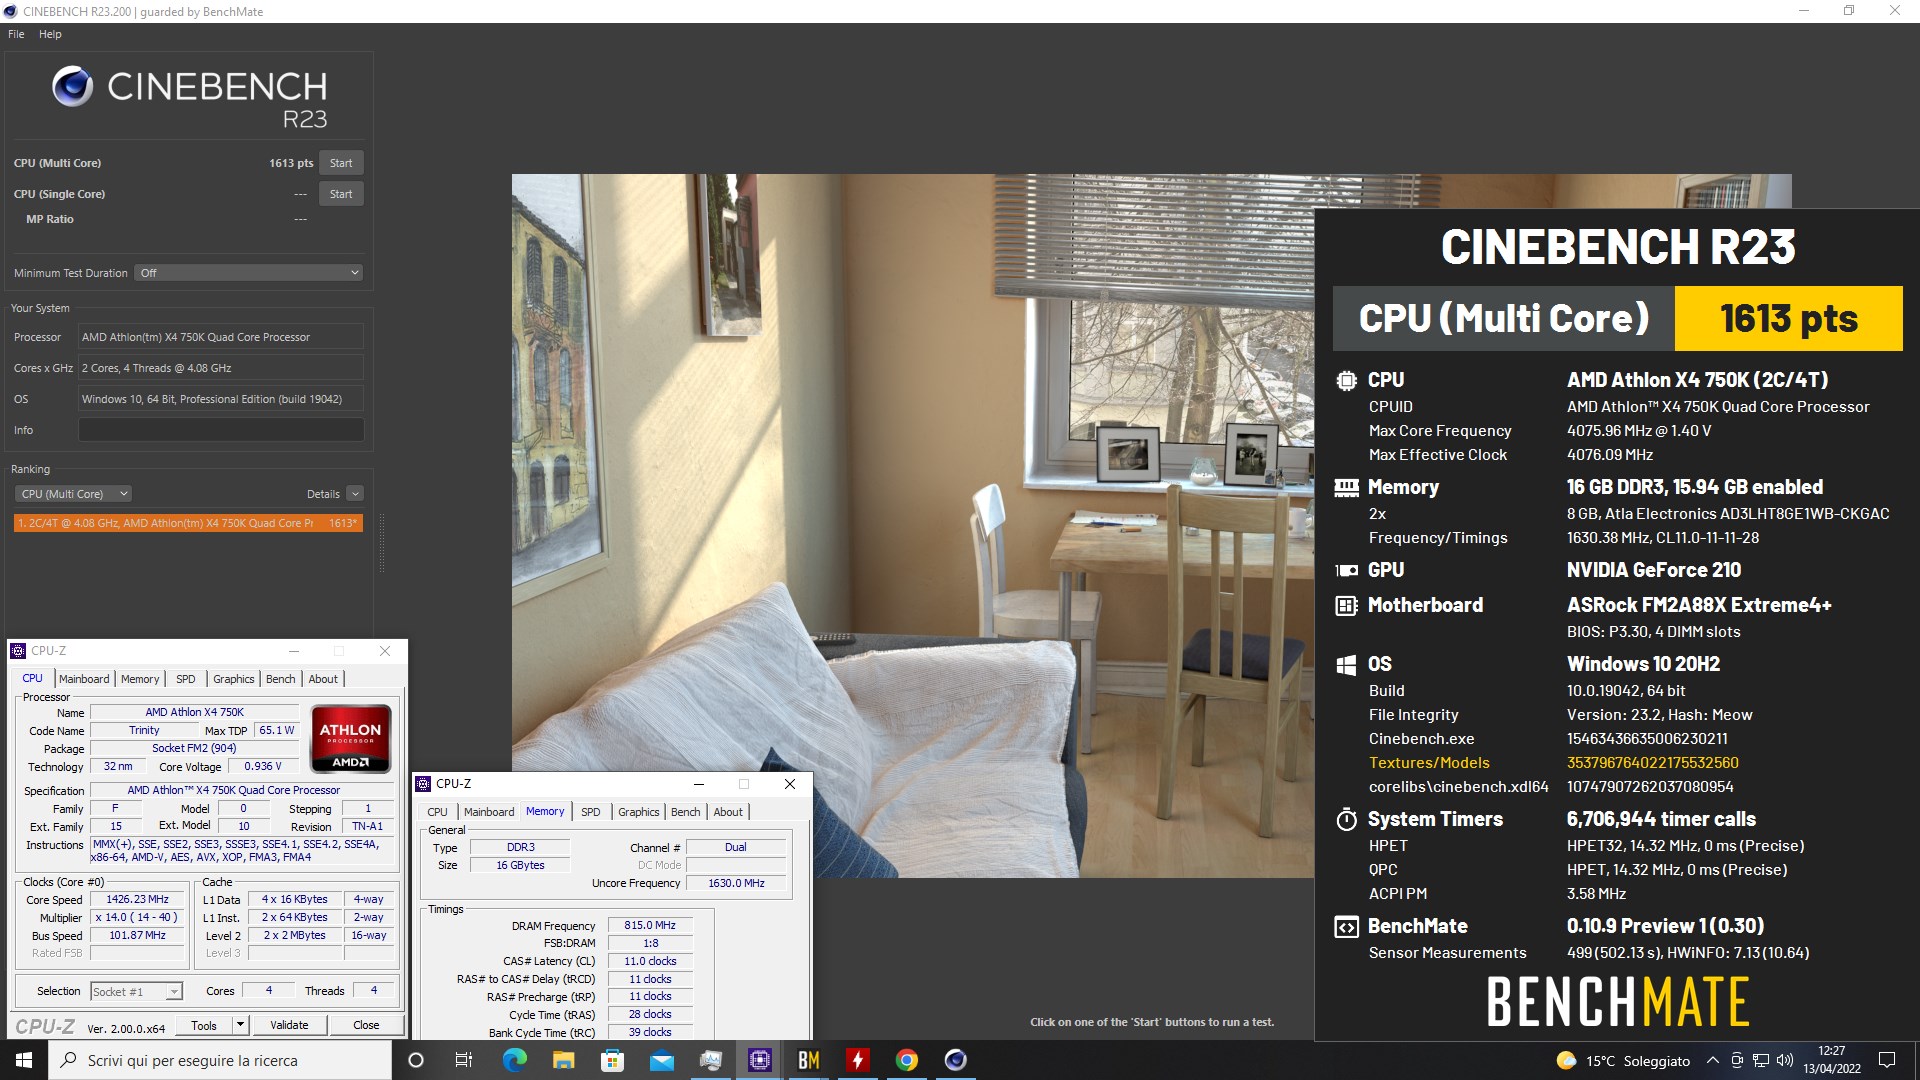Start the CPU (Multi Core) test
This screenshot has height=1080, width=1920.
pyautogui.click(x=341, y=163)
